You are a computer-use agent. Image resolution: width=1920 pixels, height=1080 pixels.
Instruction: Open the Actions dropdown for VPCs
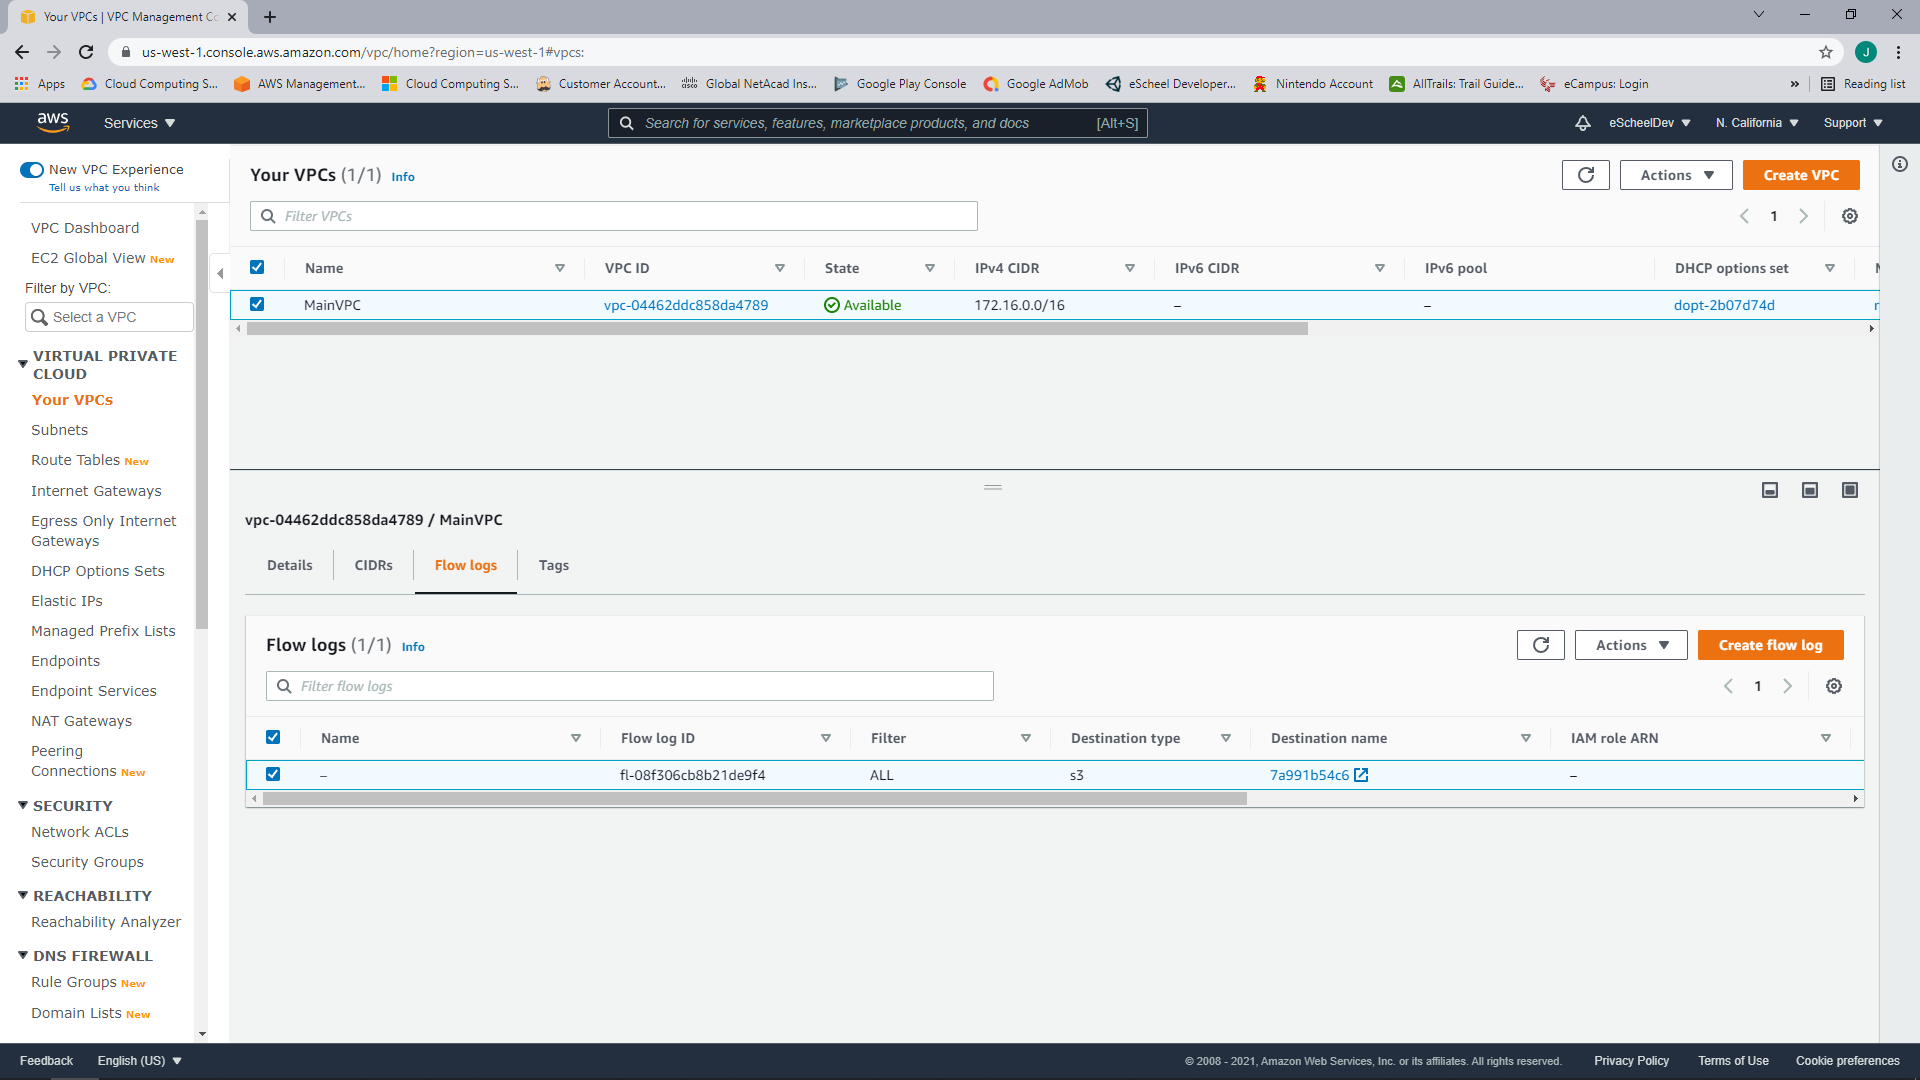pyautogui.click(x=1675, y=174)
